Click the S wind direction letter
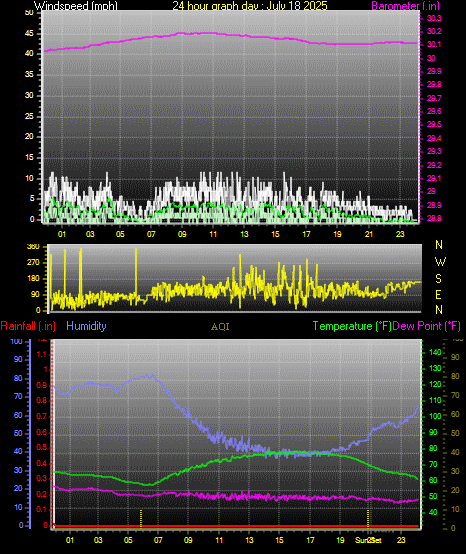The width and height of the screenshot is (466, 554). click(438, 279)
